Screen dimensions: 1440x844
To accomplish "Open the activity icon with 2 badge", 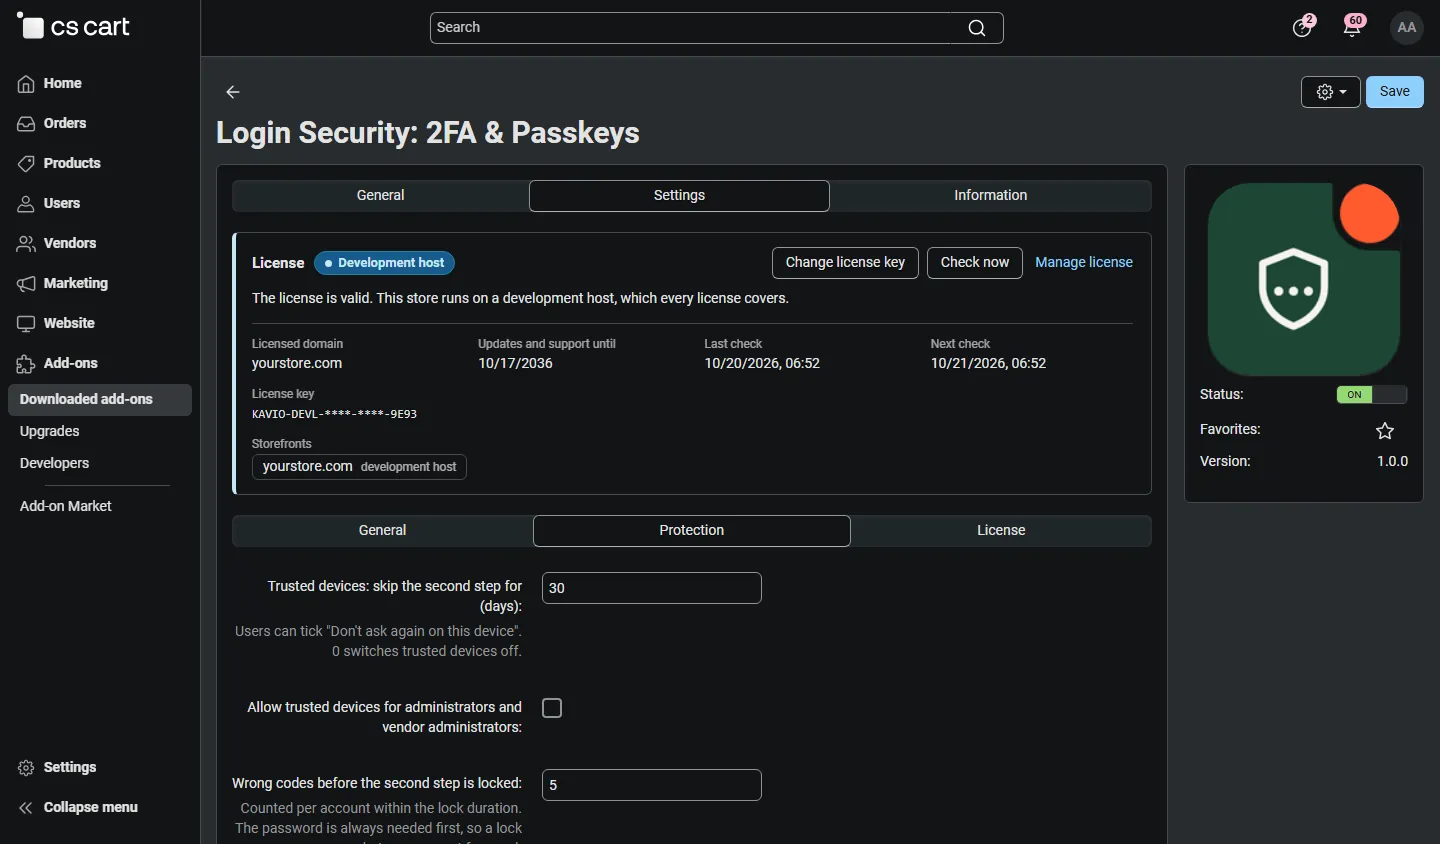I will tap(1303, 27).
